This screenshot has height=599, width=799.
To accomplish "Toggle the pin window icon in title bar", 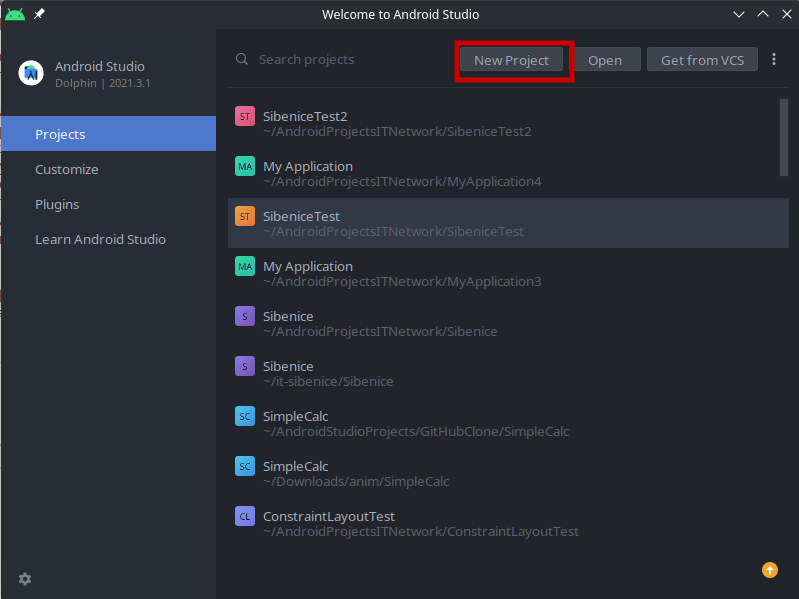I will [x=39, y=14].
